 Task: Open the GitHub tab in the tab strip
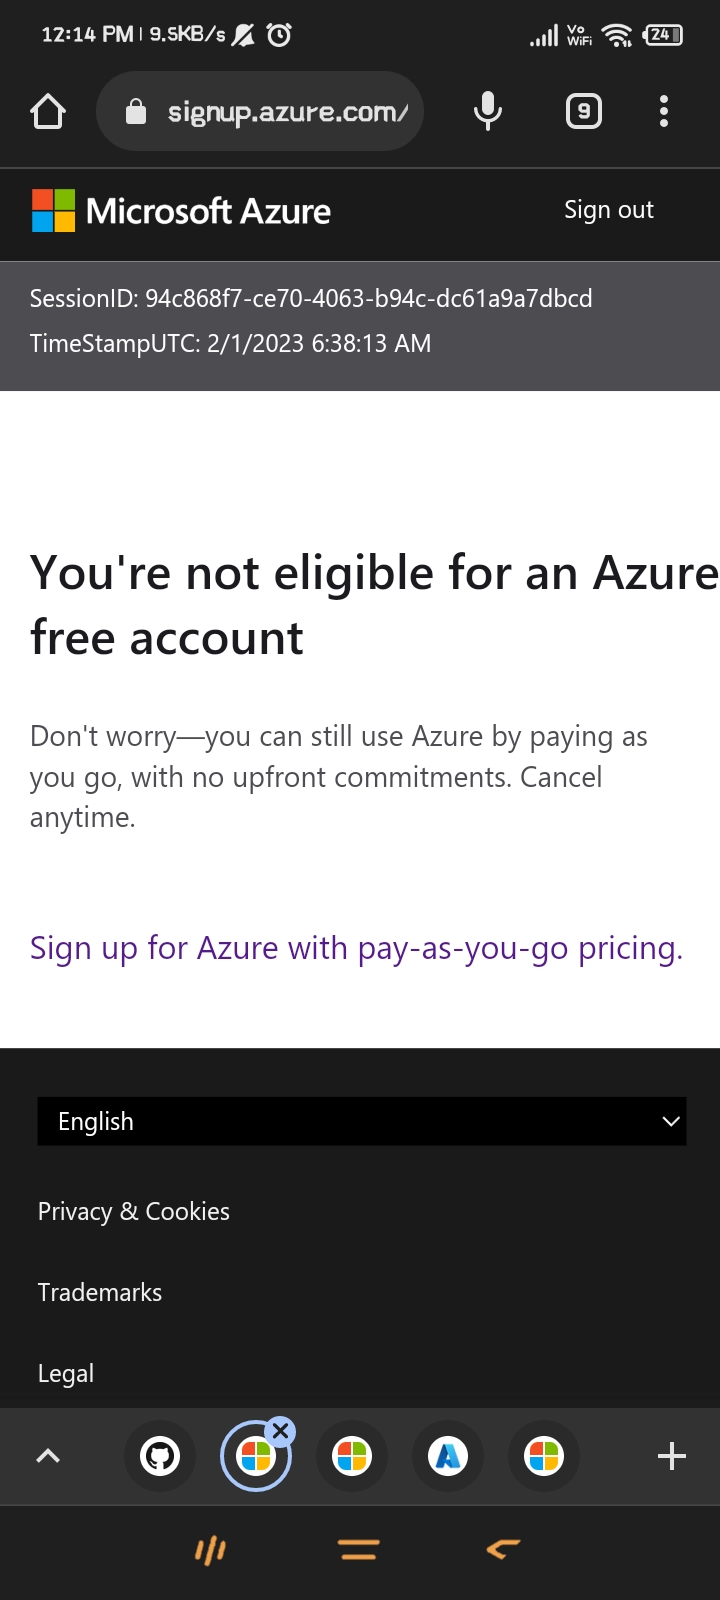click(160, 1456)
